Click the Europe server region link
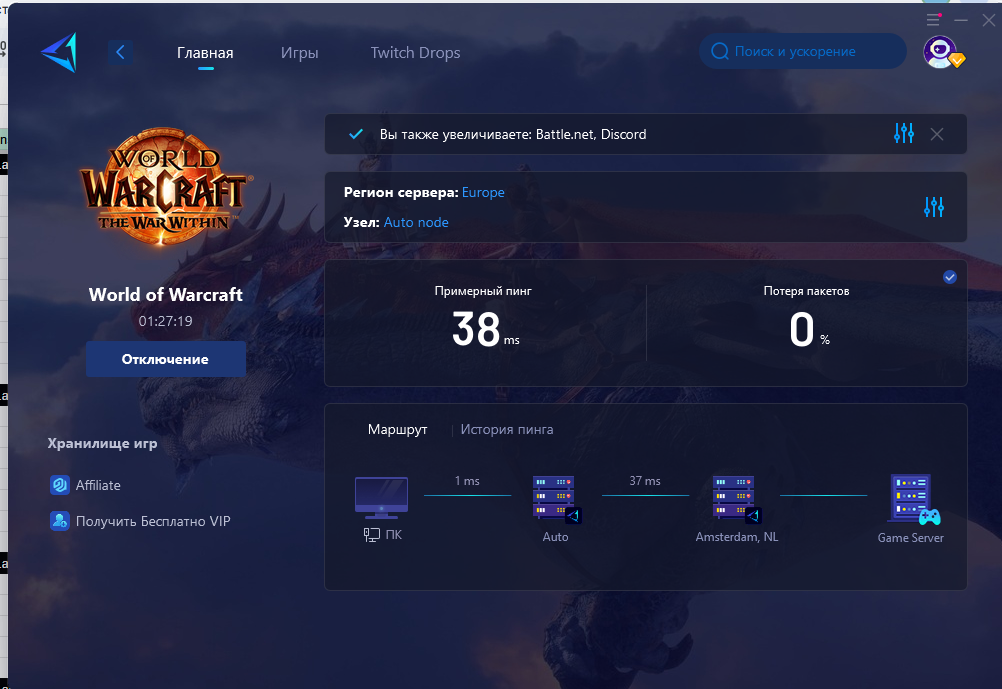The height and width of the screenshot is (689, 1002). [483, 192]
